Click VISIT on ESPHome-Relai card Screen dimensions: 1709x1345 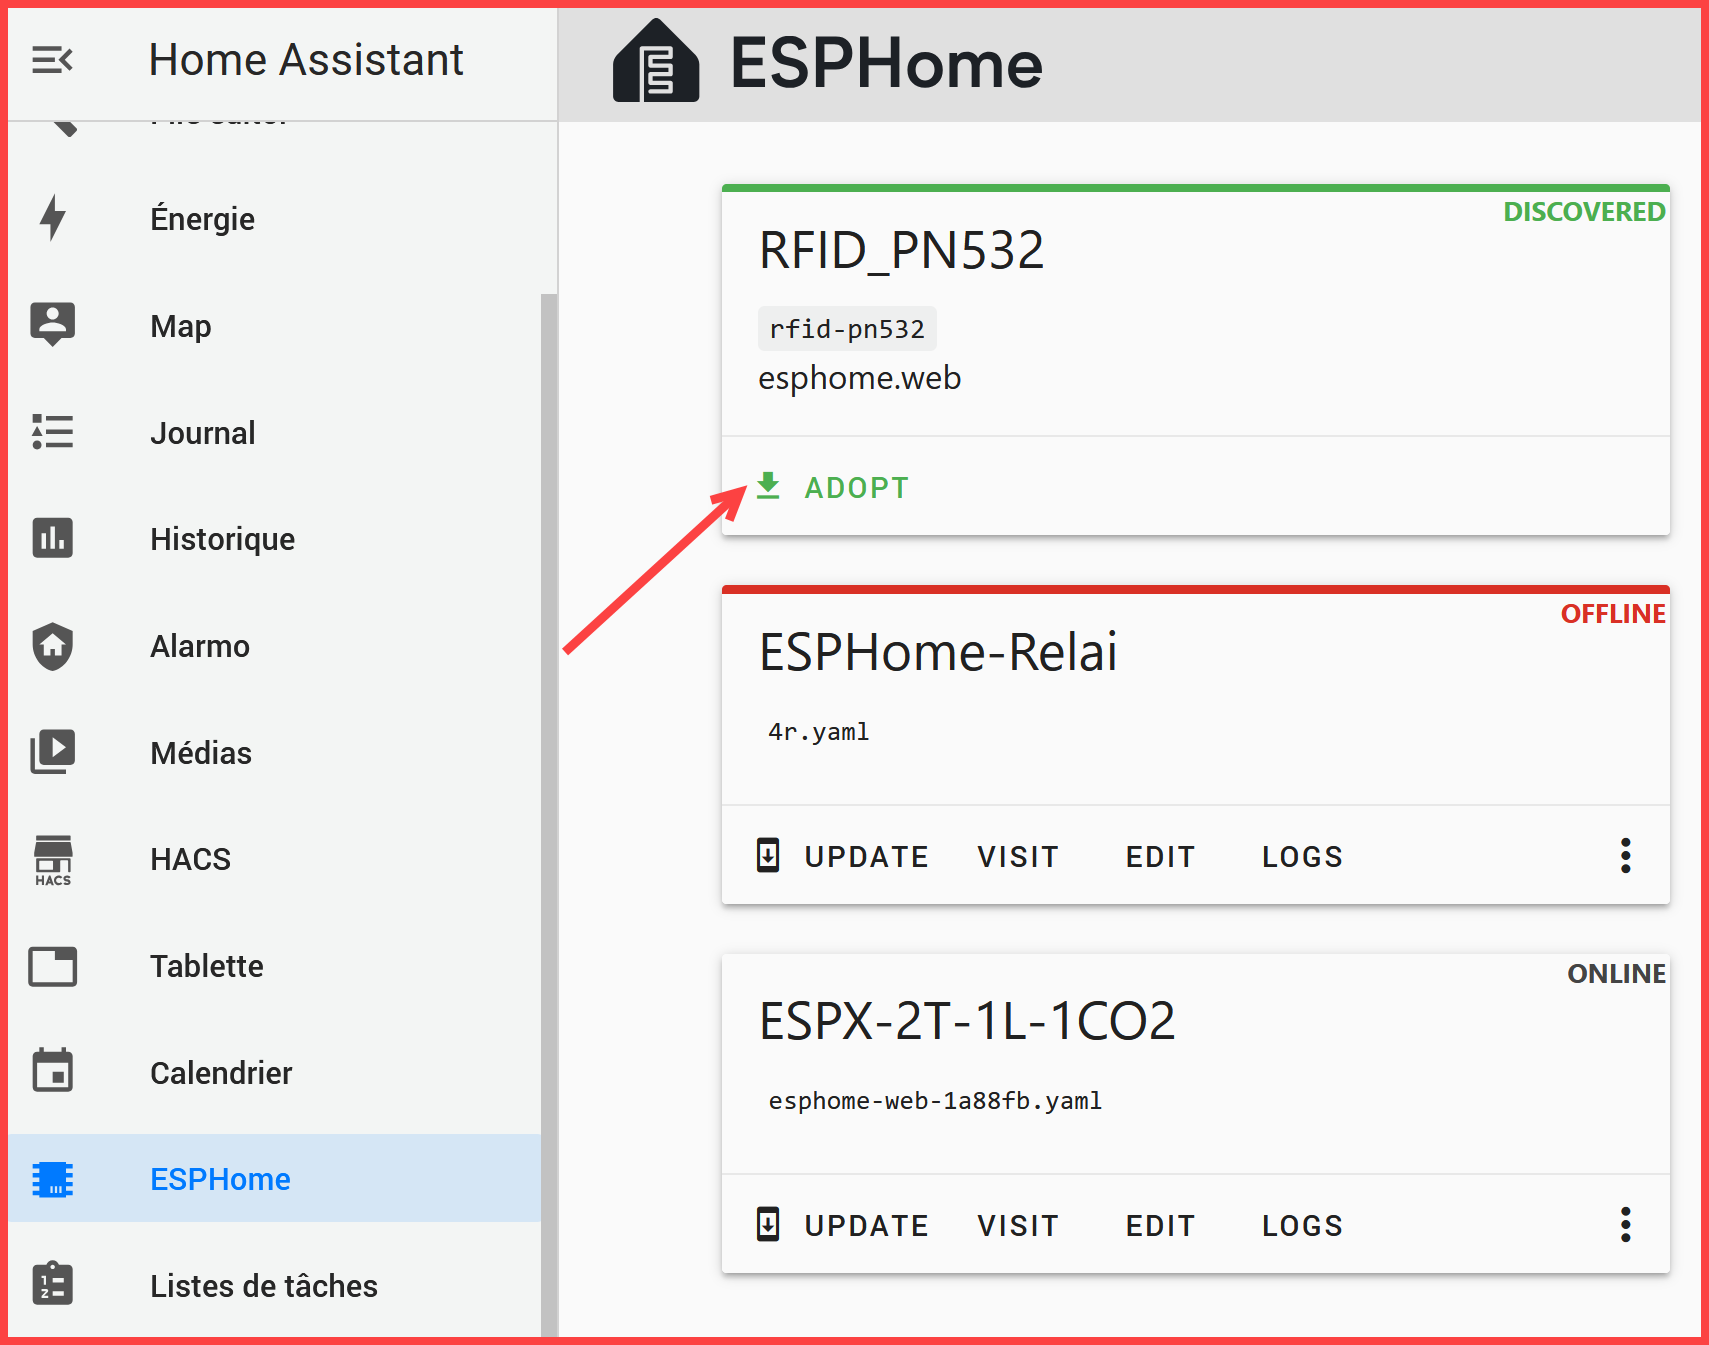point(1018,857)
